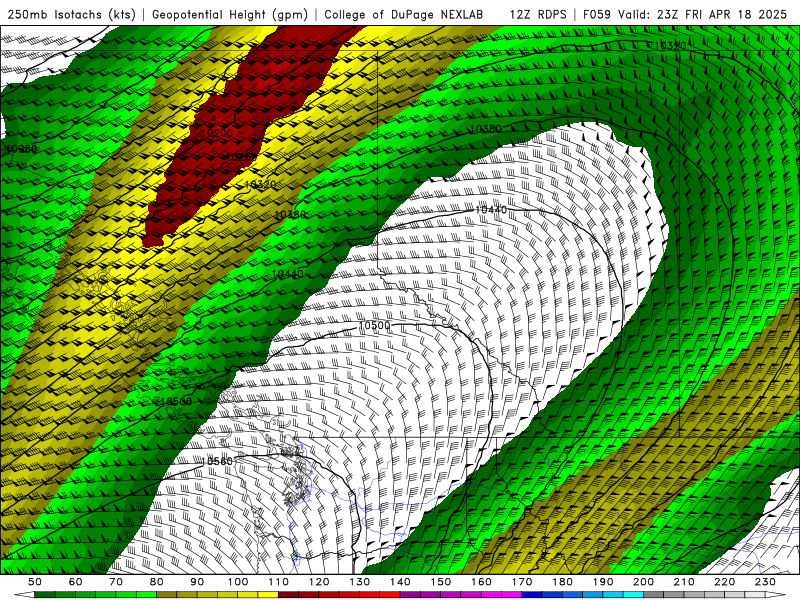800x600 pixels.
Task: Click the 10440 contour label in white area
Action: (491, 210)
